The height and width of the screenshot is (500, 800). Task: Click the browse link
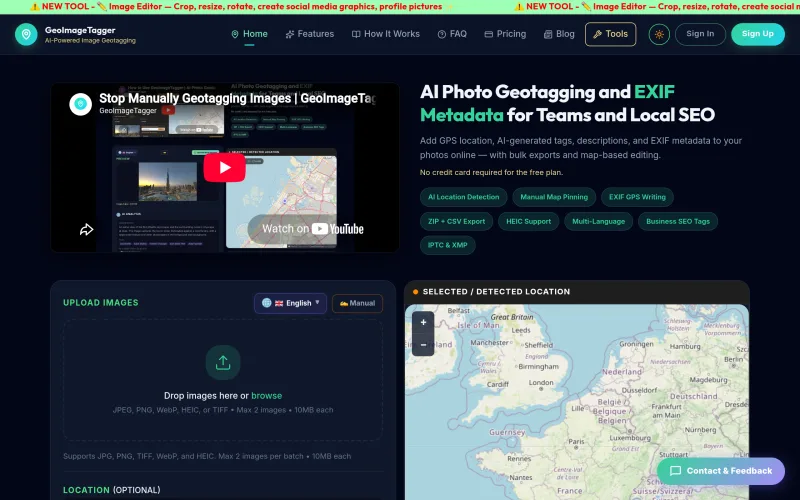(x=266, y=395)
